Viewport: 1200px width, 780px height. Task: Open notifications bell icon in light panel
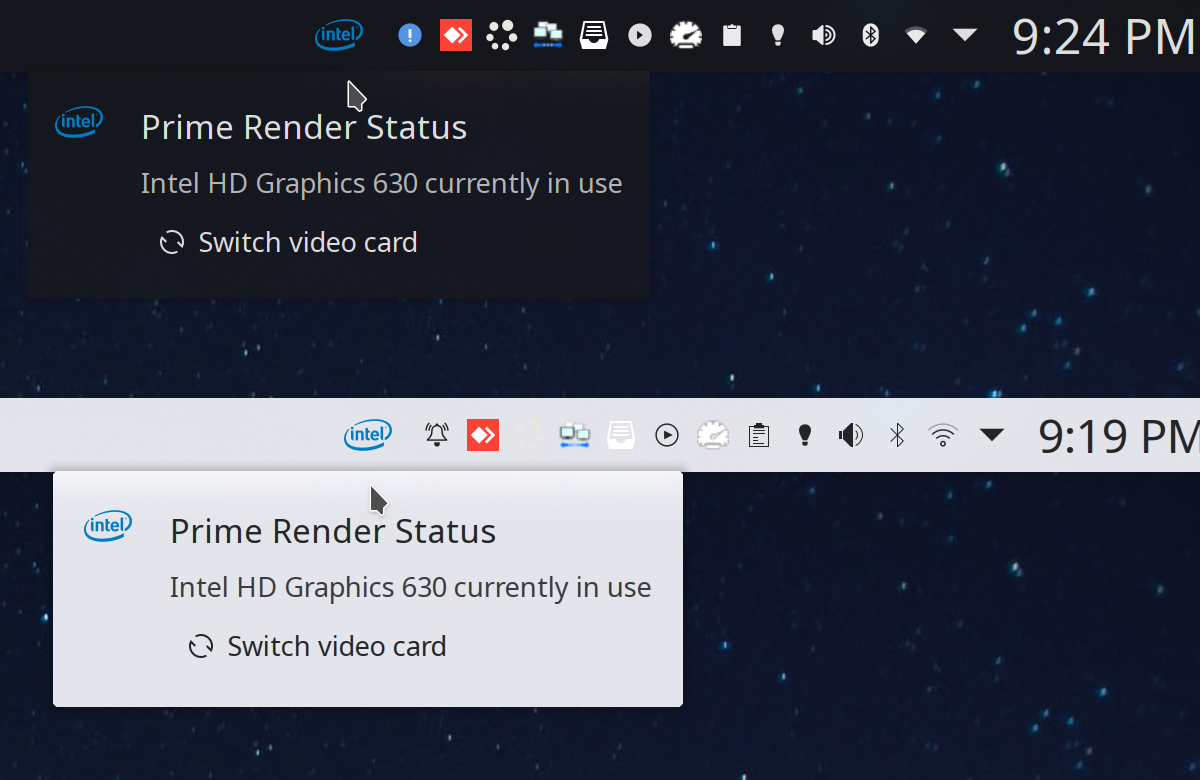point(437,434)
